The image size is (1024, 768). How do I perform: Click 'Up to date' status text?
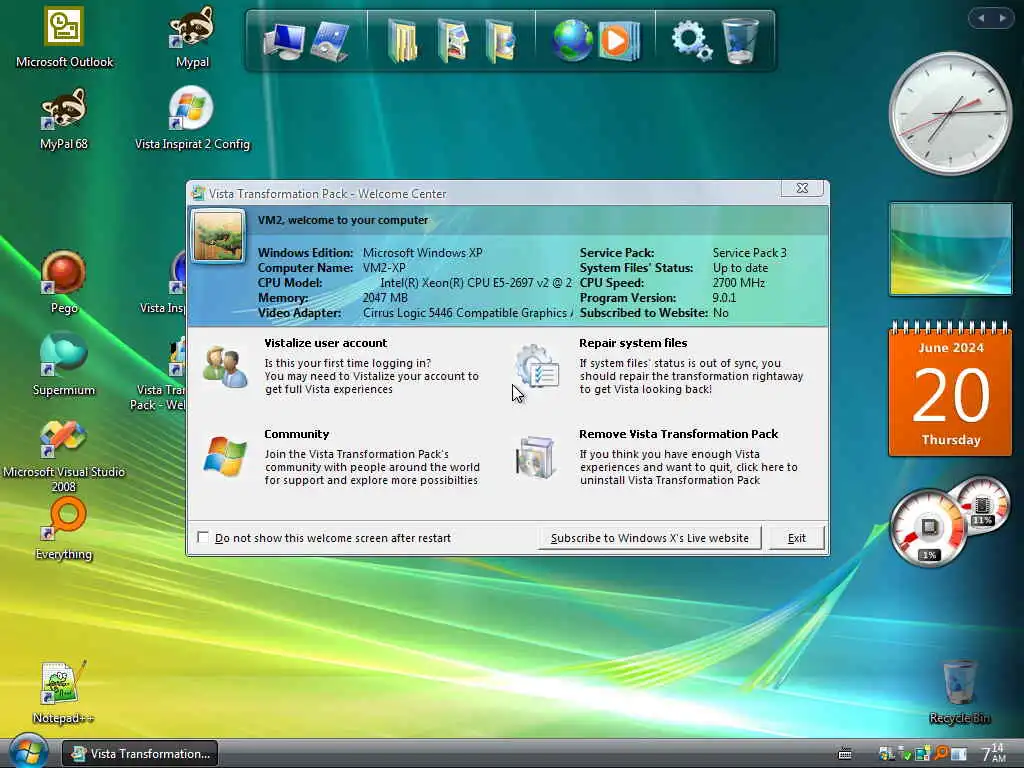click(740, 268)
